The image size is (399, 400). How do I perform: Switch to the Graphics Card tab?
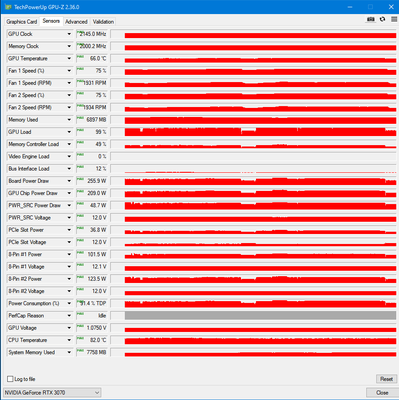point(22,22)
